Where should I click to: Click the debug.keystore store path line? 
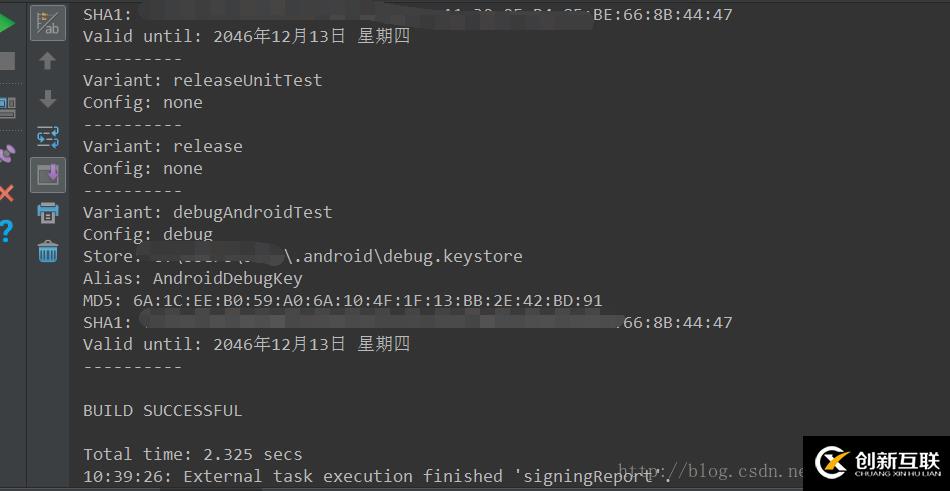pos(302,256)
